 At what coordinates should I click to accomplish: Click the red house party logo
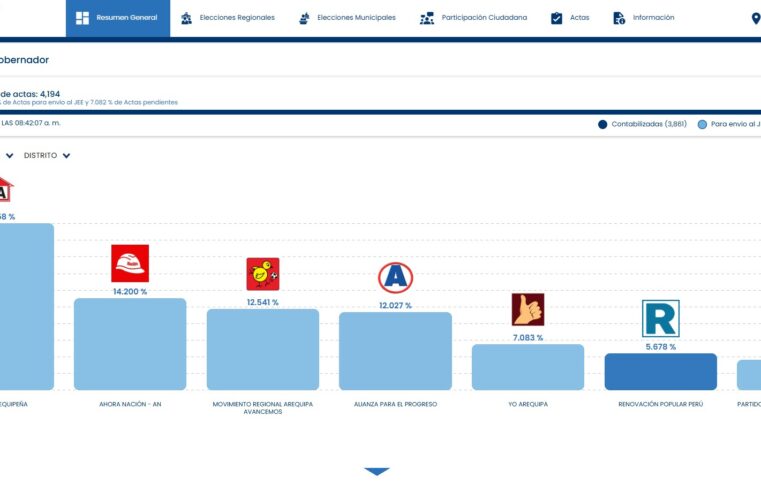tap(6, 190)
